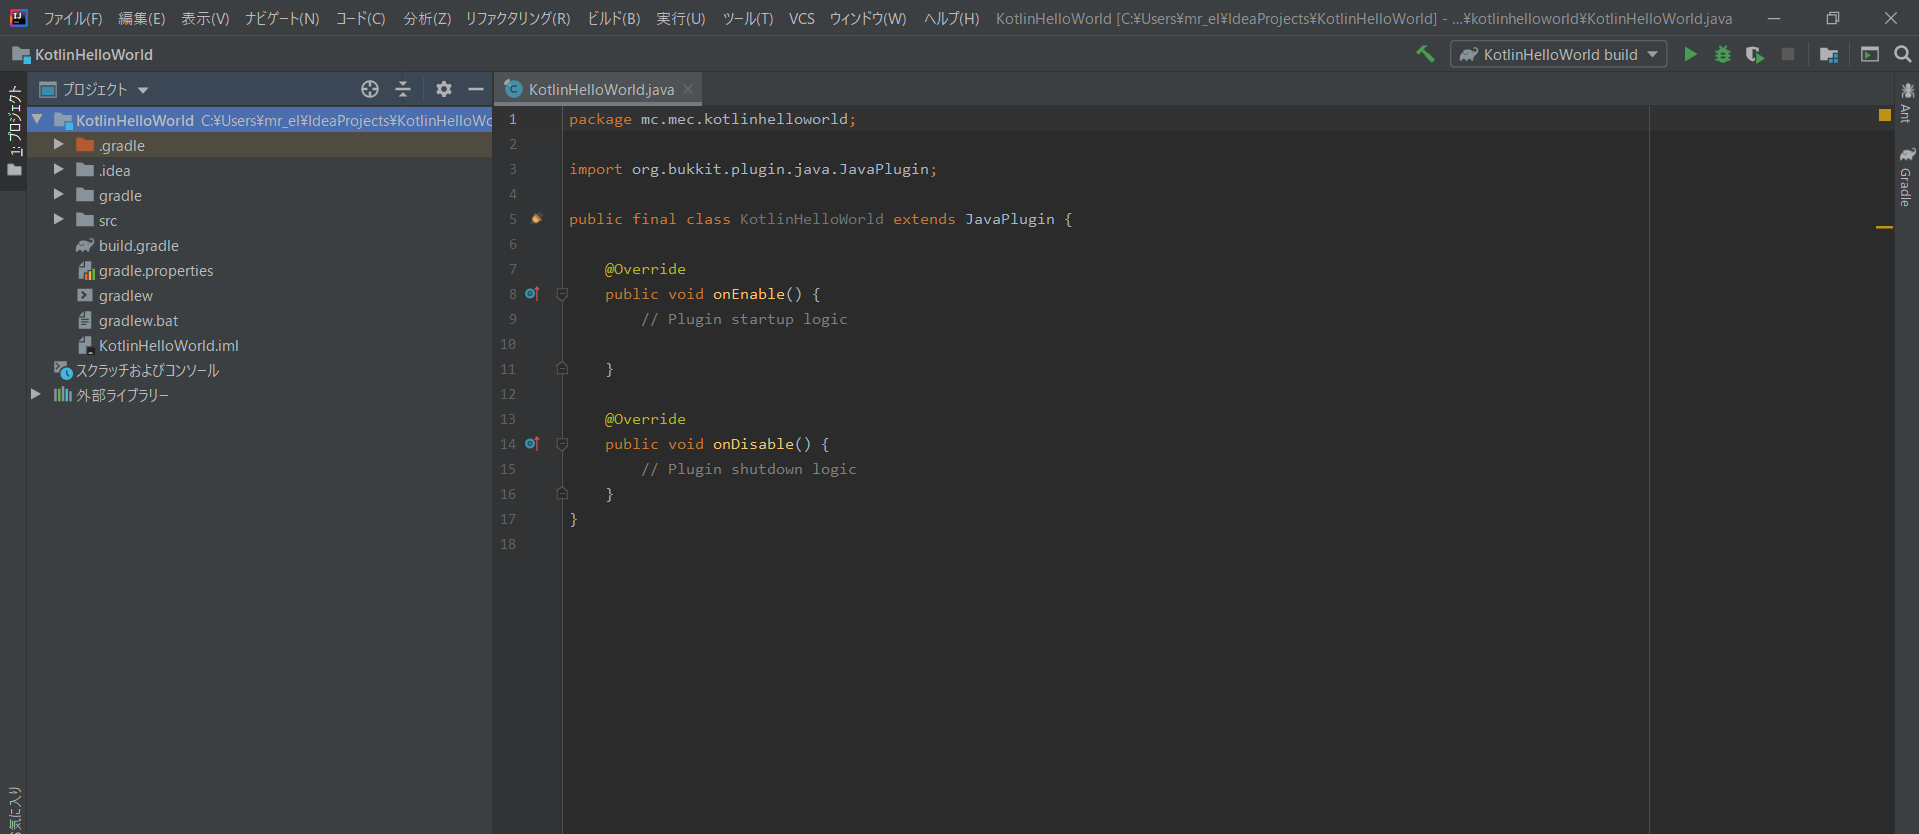Screen dimensions: 1919x834
Task: Select the build.gradle file
Action: (x=138, y=245)
